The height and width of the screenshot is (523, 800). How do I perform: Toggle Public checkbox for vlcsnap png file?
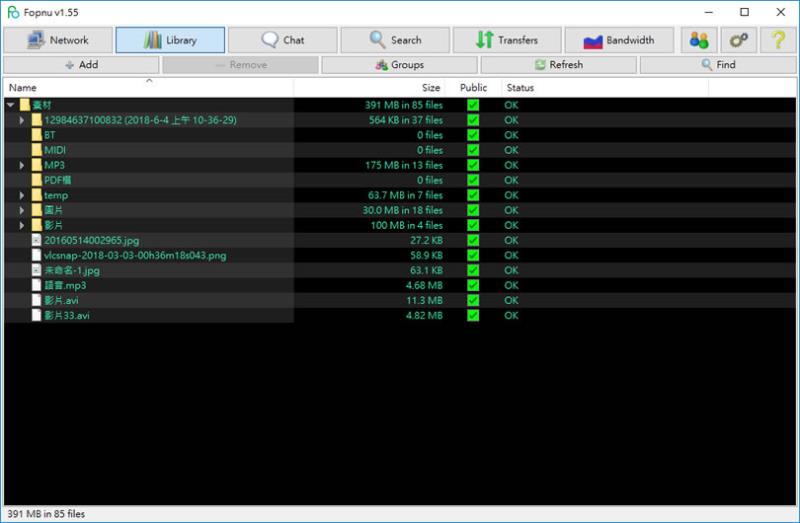pos(473,256)
